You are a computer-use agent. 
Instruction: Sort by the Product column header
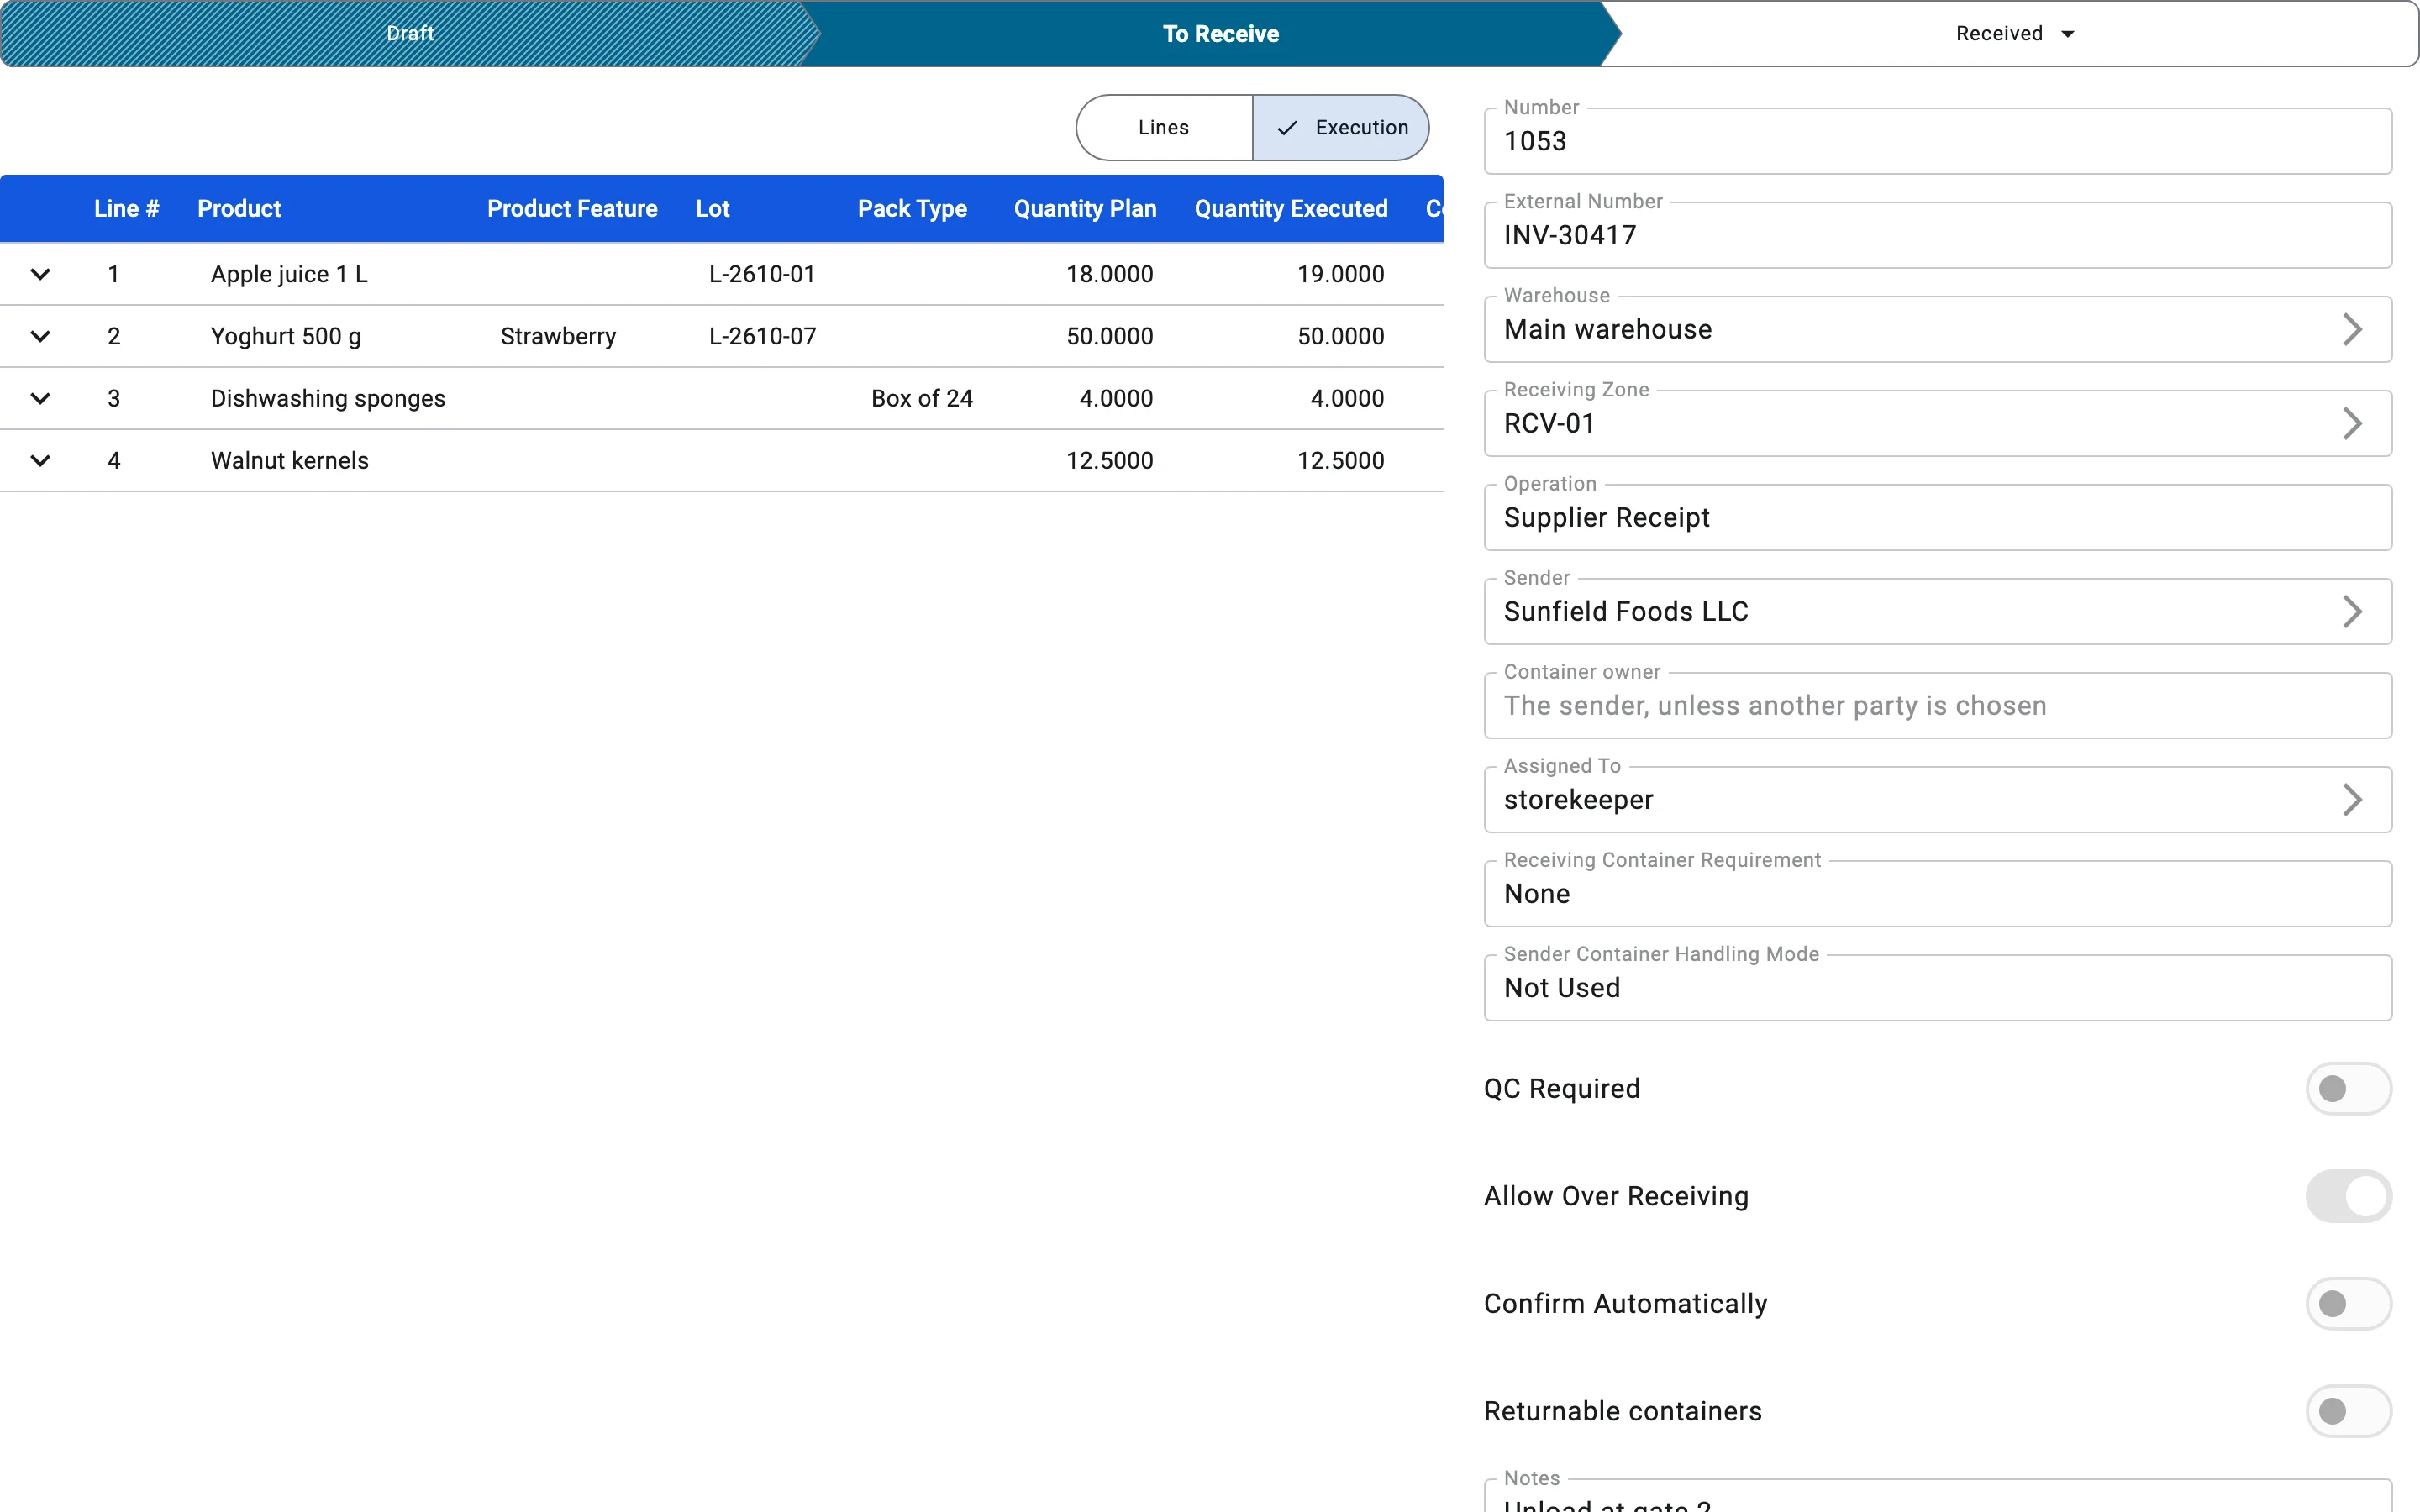pos(239,209)
